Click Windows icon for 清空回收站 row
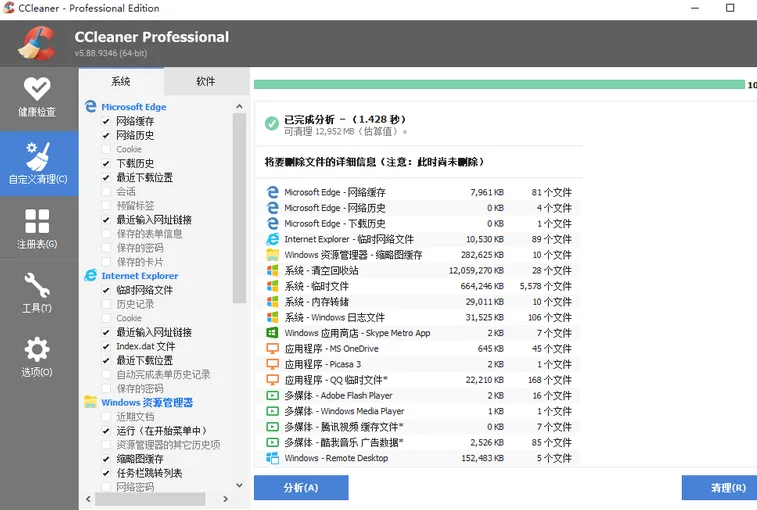Viewport: 757px width, 510px height. [272, 270]
